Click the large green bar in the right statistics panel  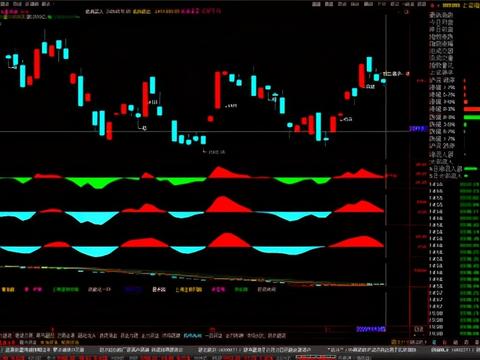coord(472,117)
